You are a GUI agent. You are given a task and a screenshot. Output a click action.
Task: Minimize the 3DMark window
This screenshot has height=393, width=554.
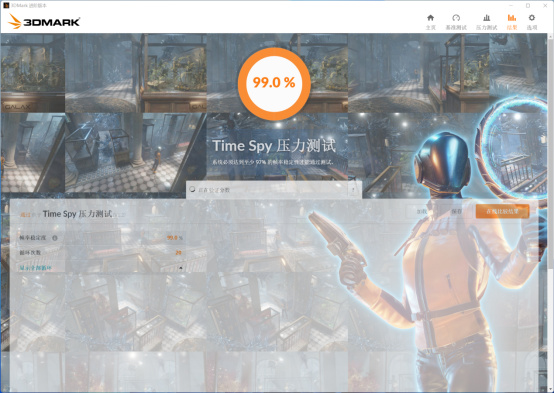(511, 5)
